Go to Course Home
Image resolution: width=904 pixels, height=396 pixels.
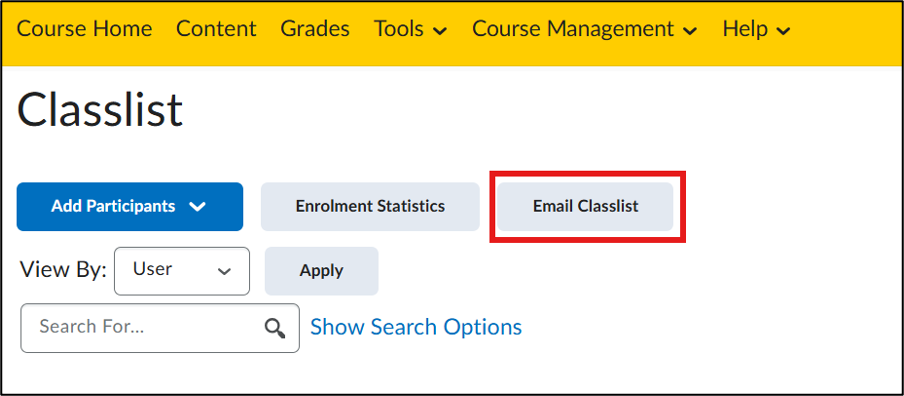tap(84, 29)
